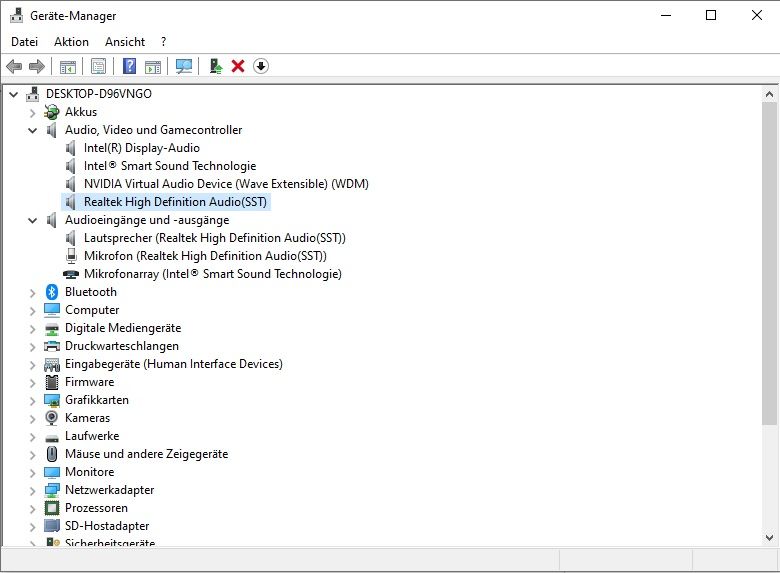
Task: Open the Datei menu
Action: point(24,42)
